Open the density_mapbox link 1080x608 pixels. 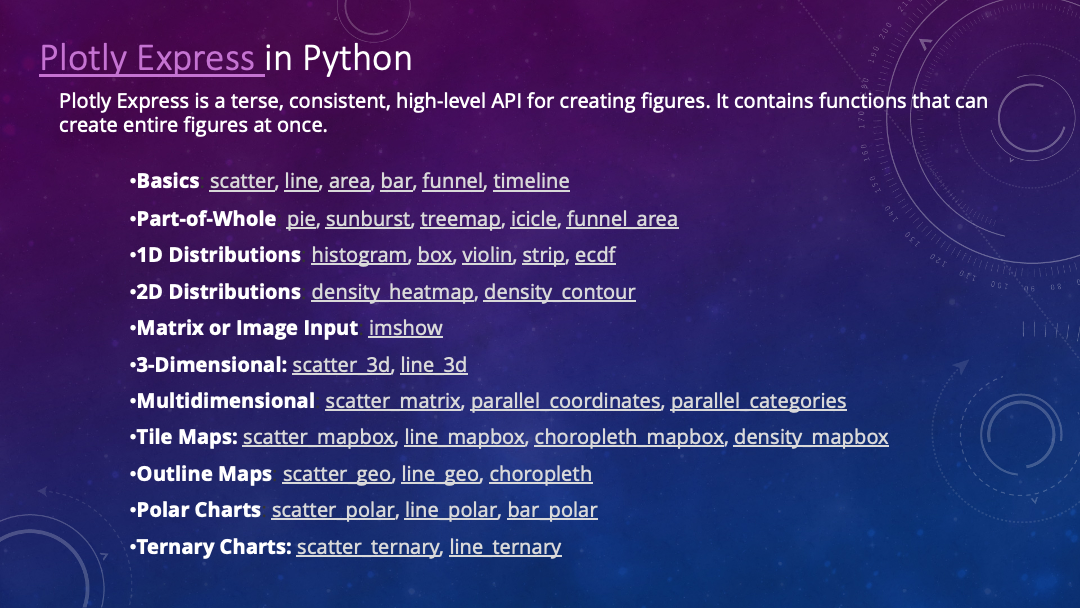coord(811,437)
